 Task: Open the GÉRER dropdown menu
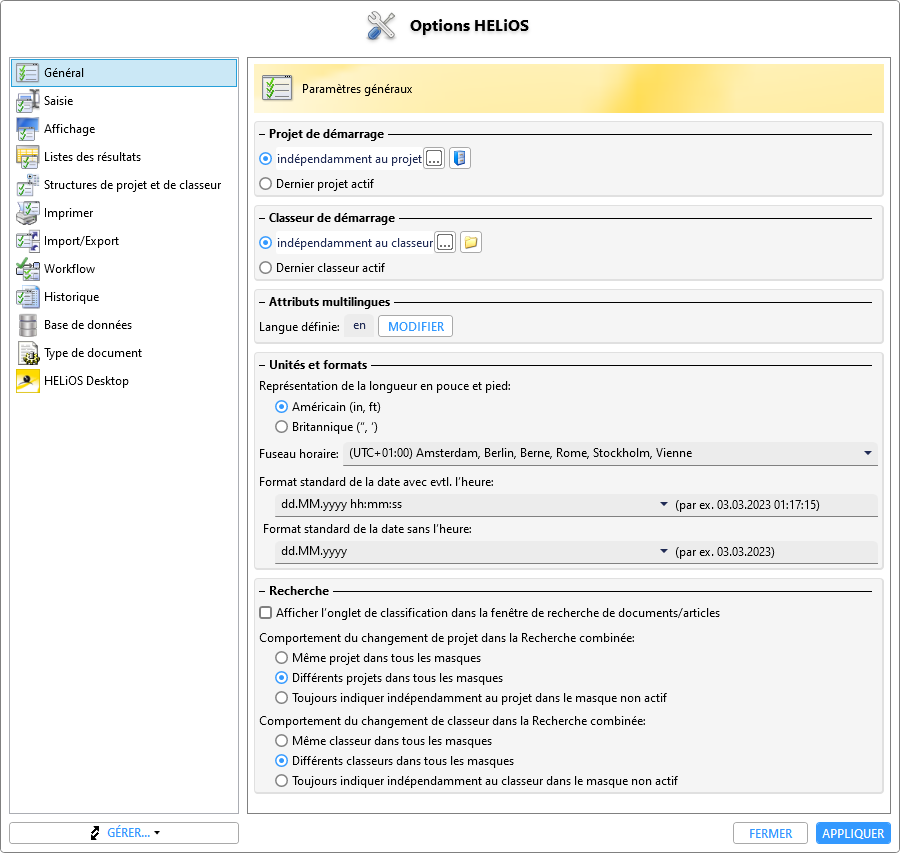pos(124,833)
